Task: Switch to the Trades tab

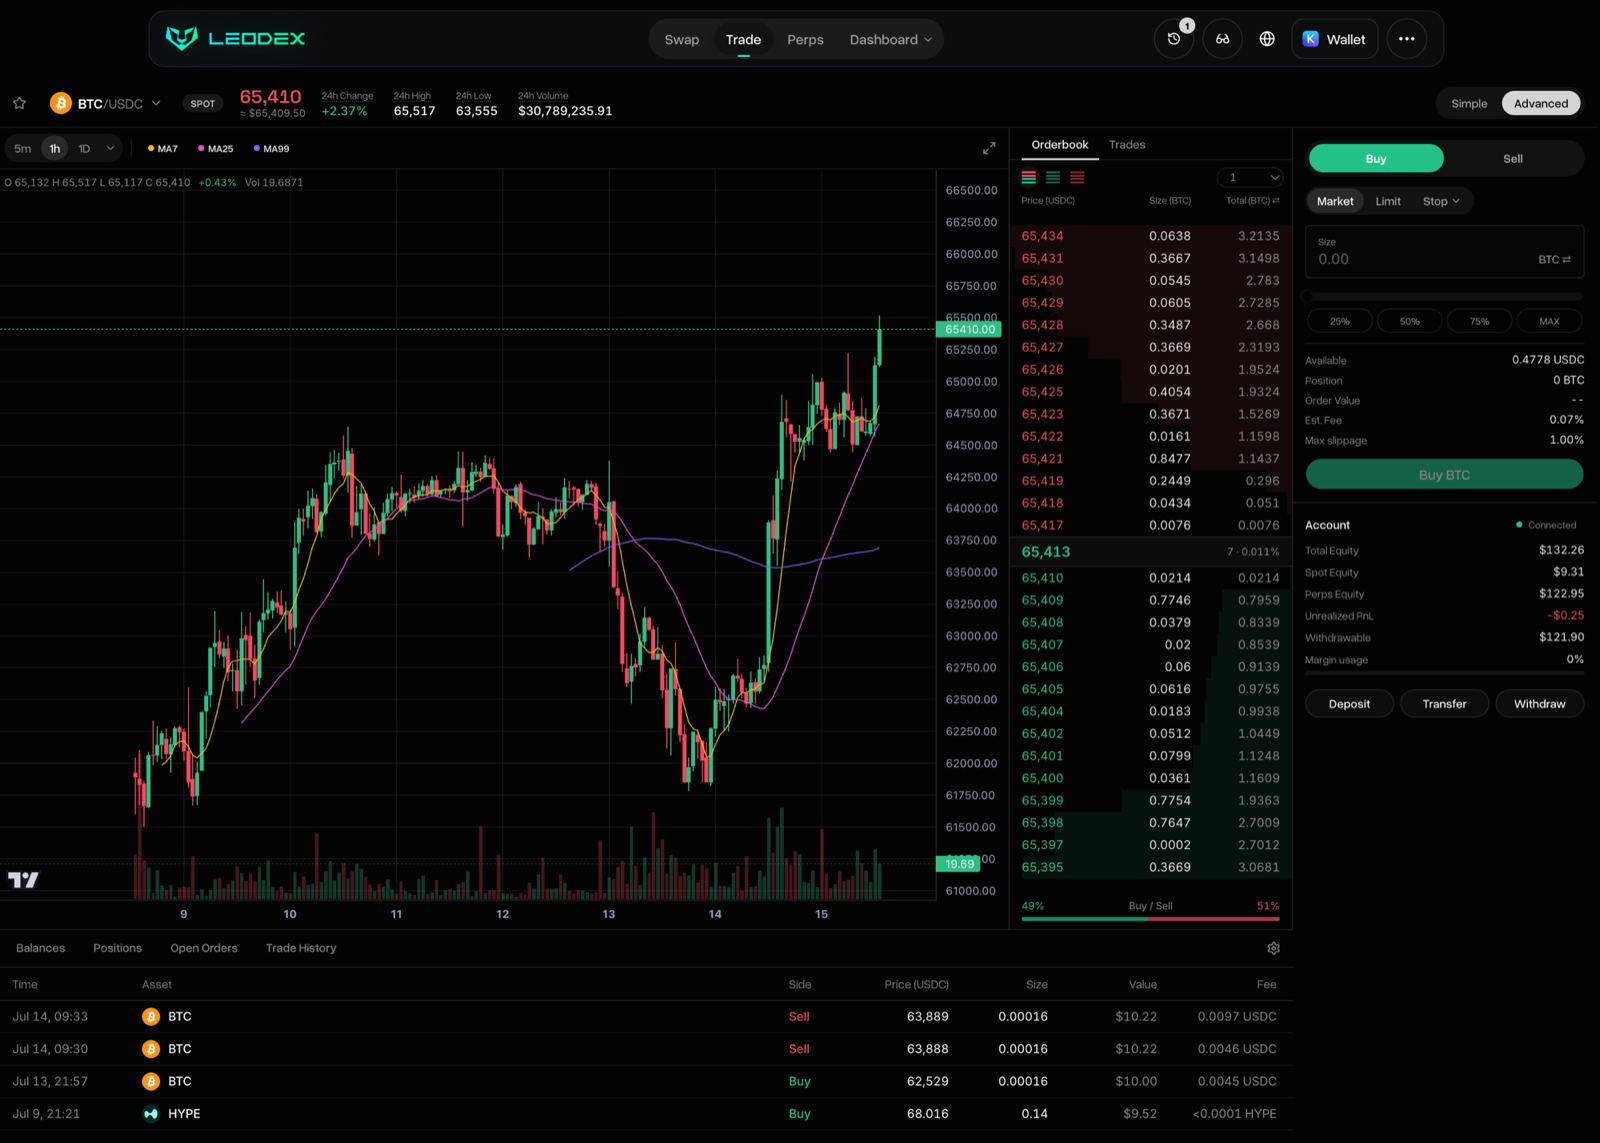Action: coord(1127,144)
